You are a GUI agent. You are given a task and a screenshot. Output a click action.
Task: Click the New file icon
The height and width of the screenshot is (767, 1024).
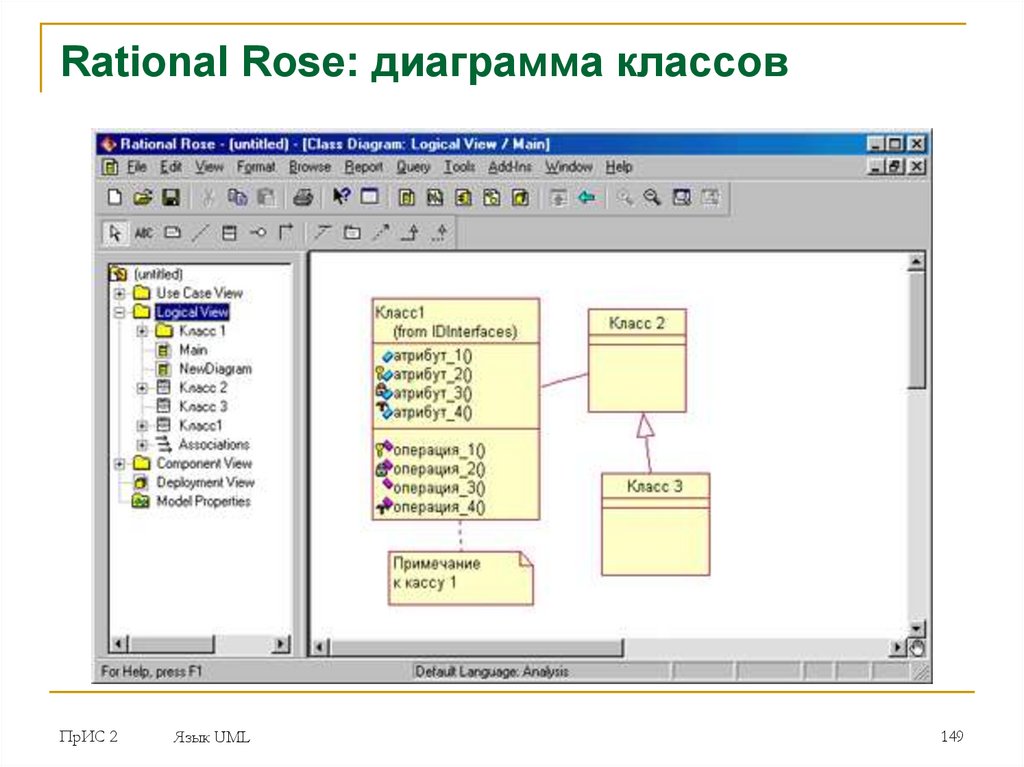[114, 197]
